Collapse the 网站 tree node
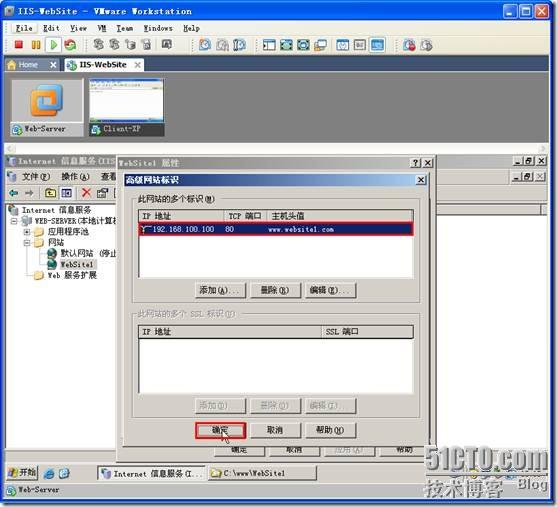Screen dimensions: 557x507 pos(27,243)
